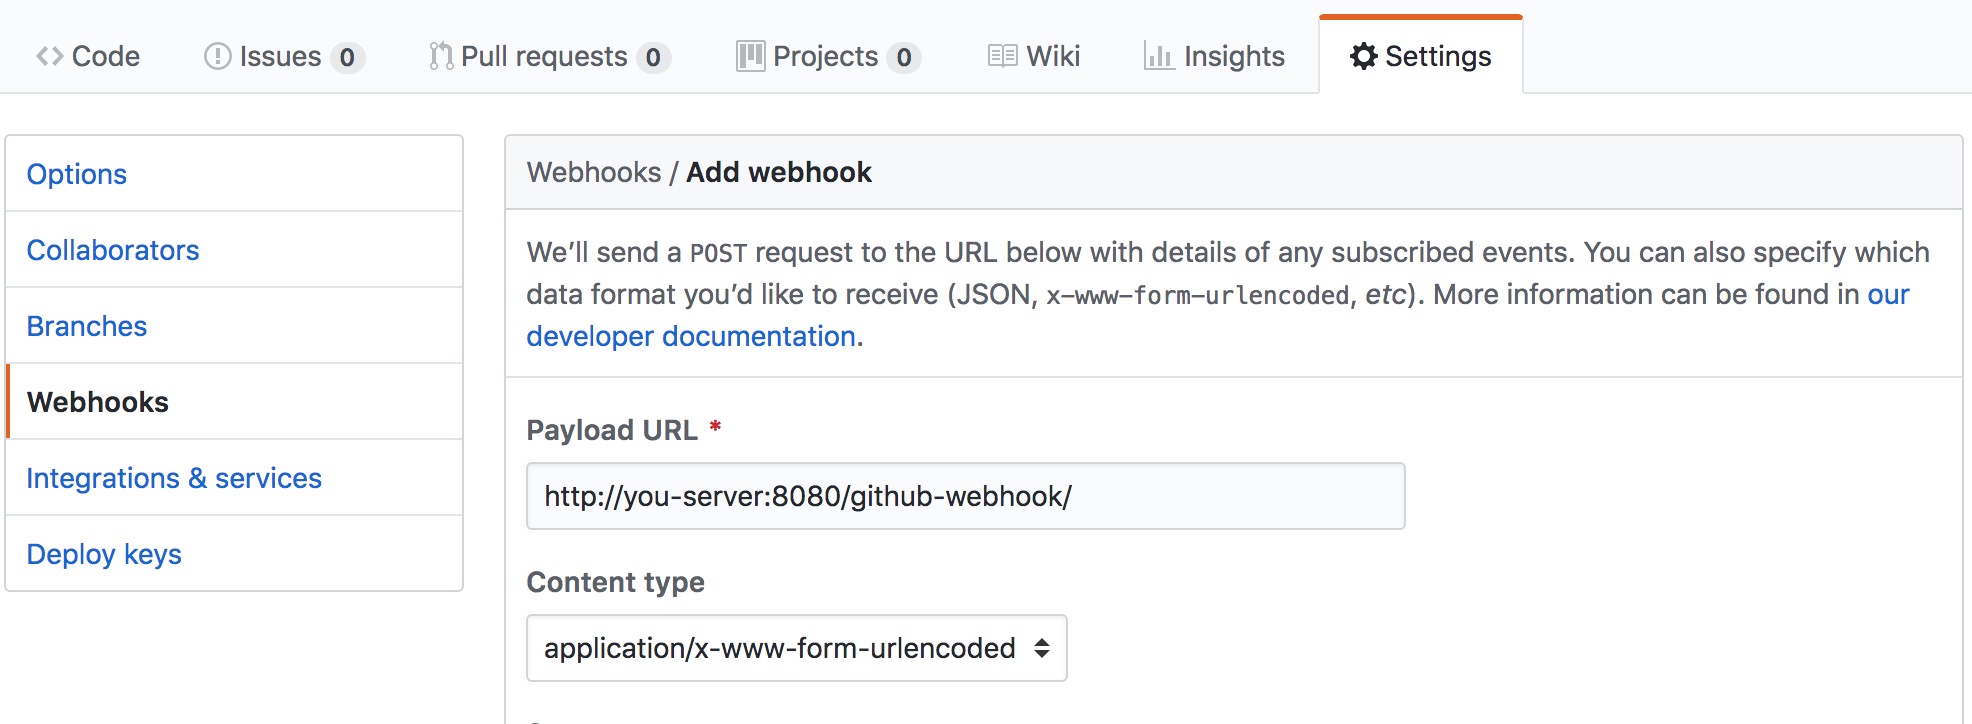
Task: Click the Content type label
Action: pos(616,582)
